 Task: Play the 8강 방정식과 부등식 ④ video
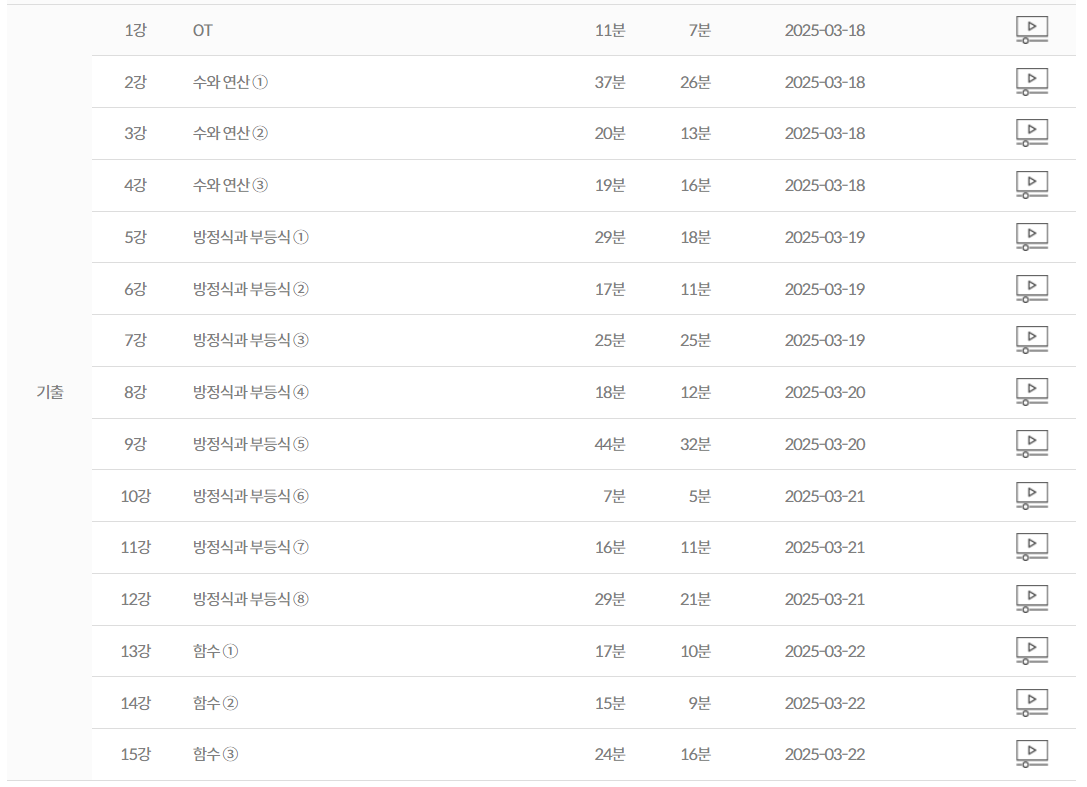[x=1031, y=392]
